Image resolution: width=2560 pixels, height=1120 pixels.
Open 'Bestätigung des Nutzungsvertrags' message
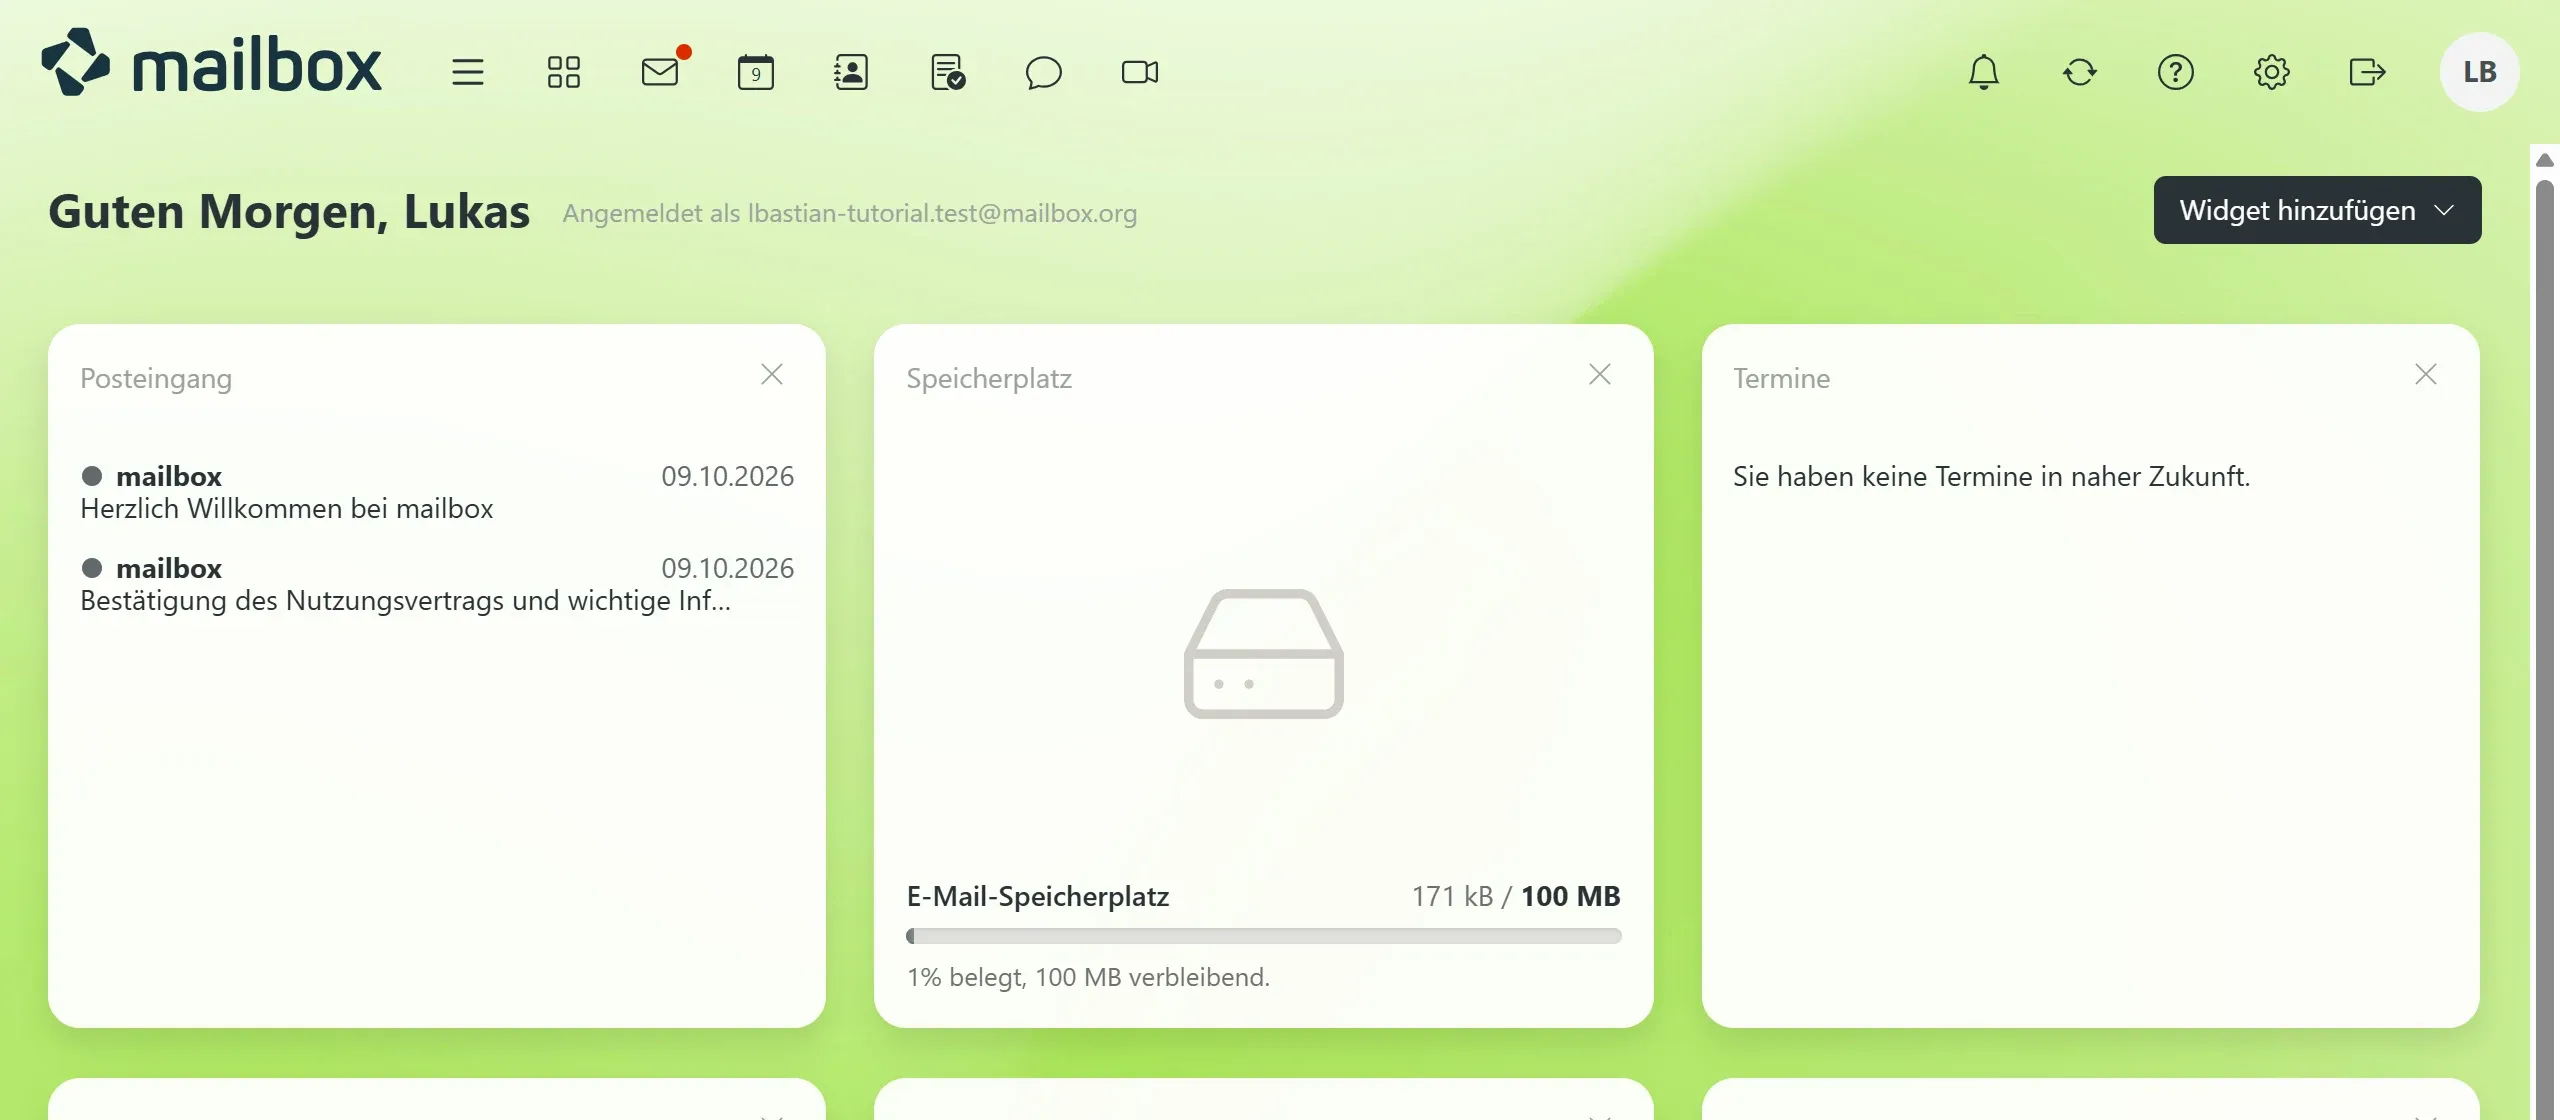pyautogui.click(x=437, y=584)
